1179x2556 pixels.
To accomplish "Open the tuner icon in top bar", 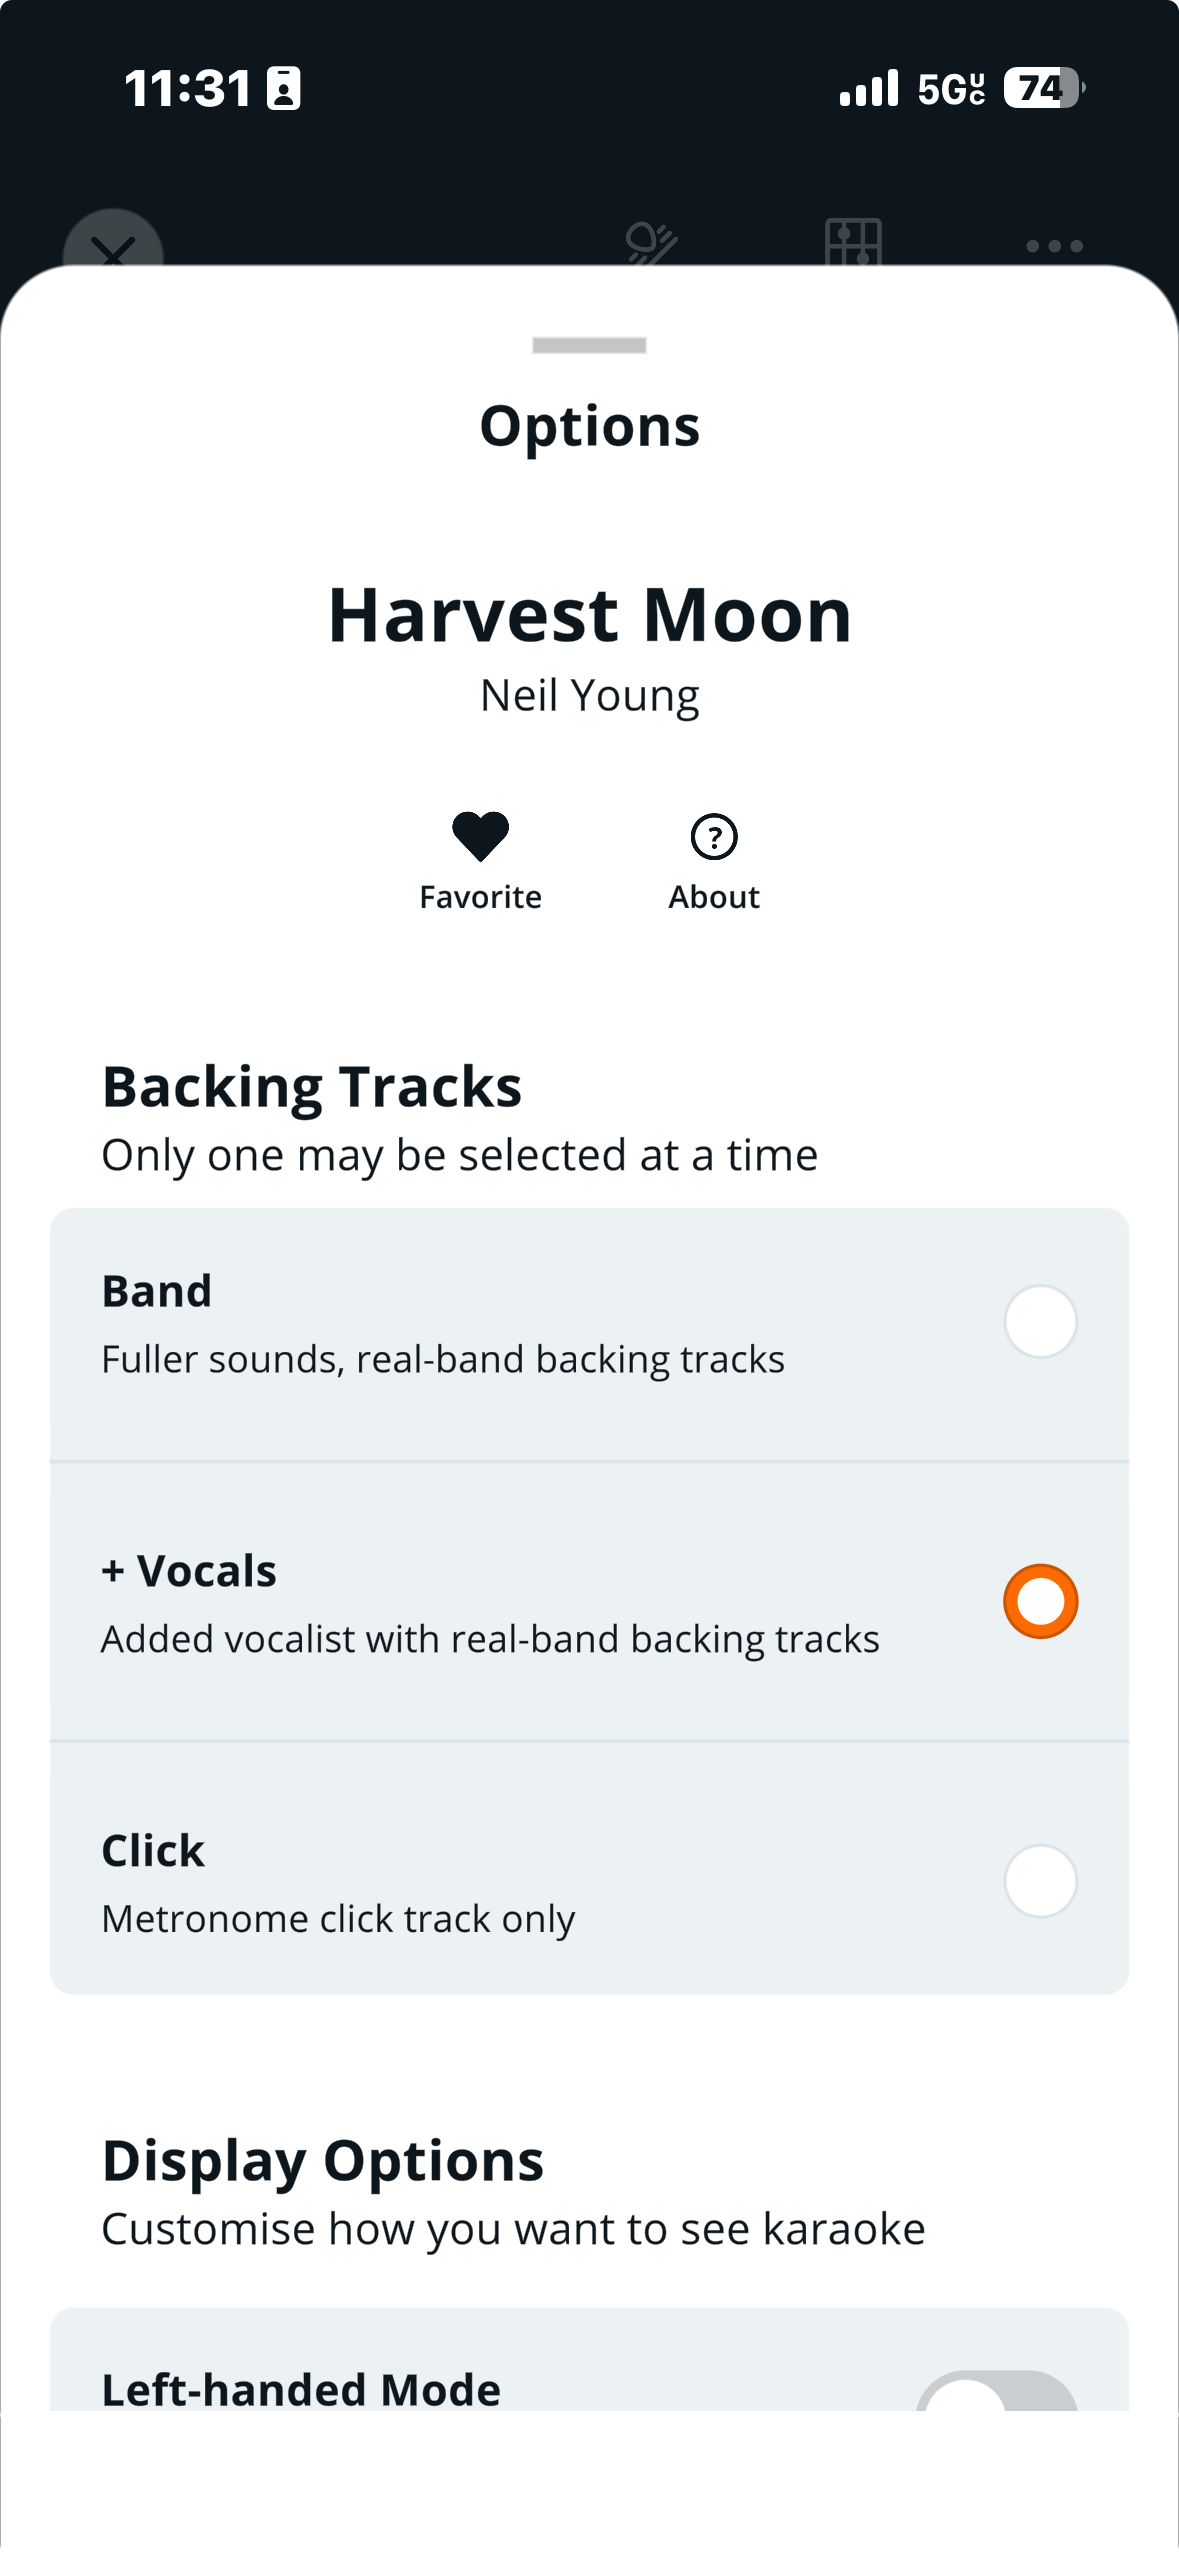I will [x=652, y=243].
